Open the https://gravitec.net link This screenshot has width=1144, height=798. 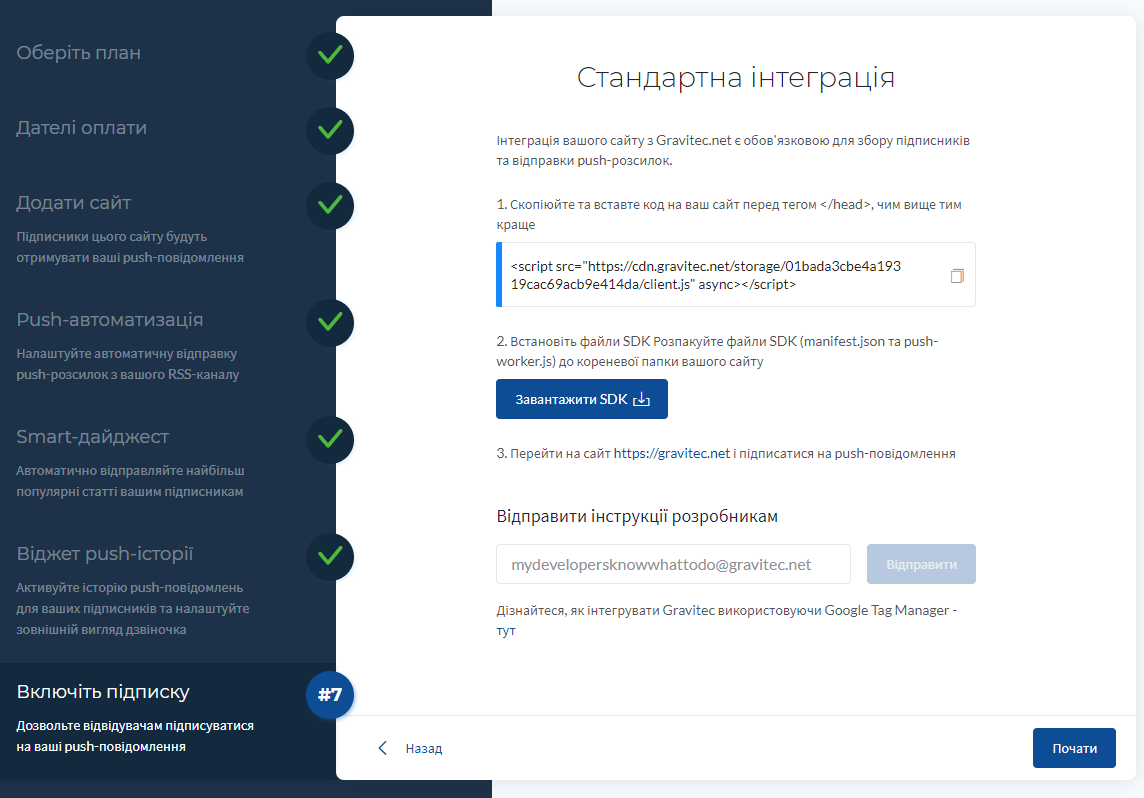671,454
